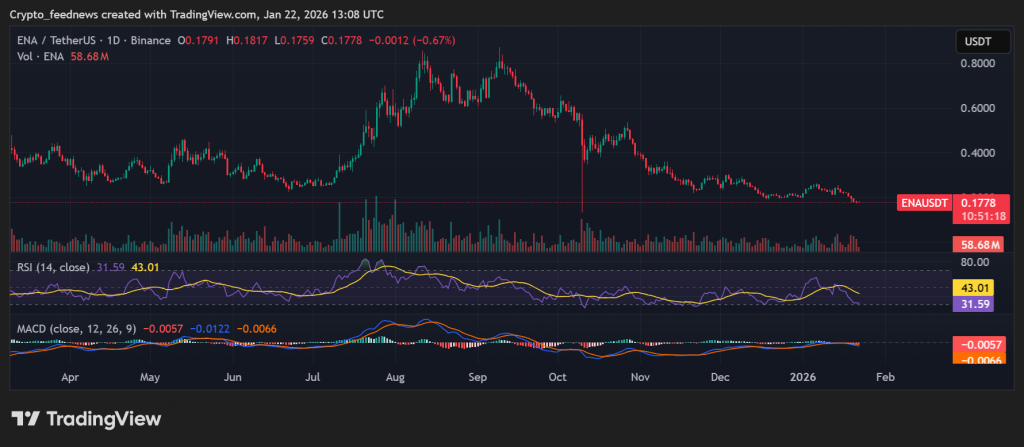Click the red 0.1778 last-price label
This screenshot has height=447, width=1024.
[x=982, y=202]
